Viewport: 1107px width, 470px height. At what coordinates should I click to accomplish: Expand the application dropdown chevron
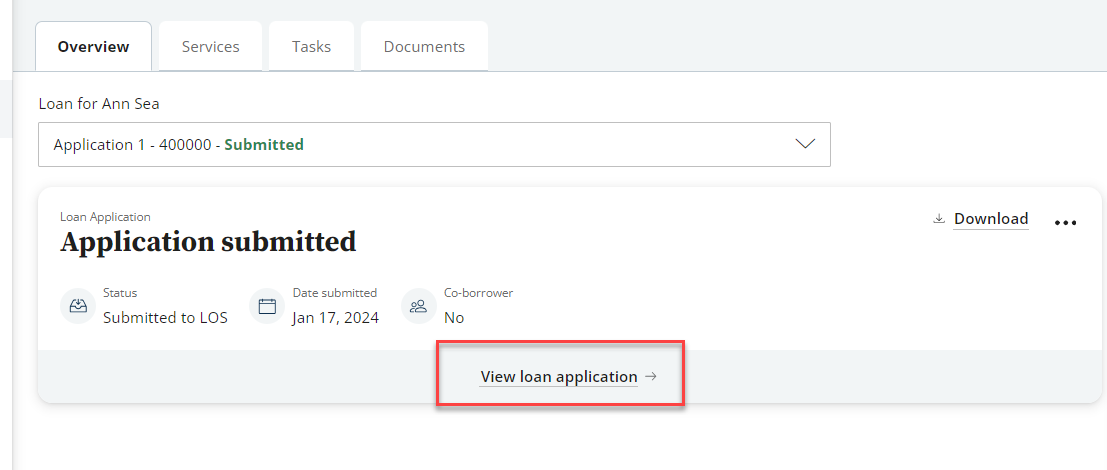(x=805, y=144)
